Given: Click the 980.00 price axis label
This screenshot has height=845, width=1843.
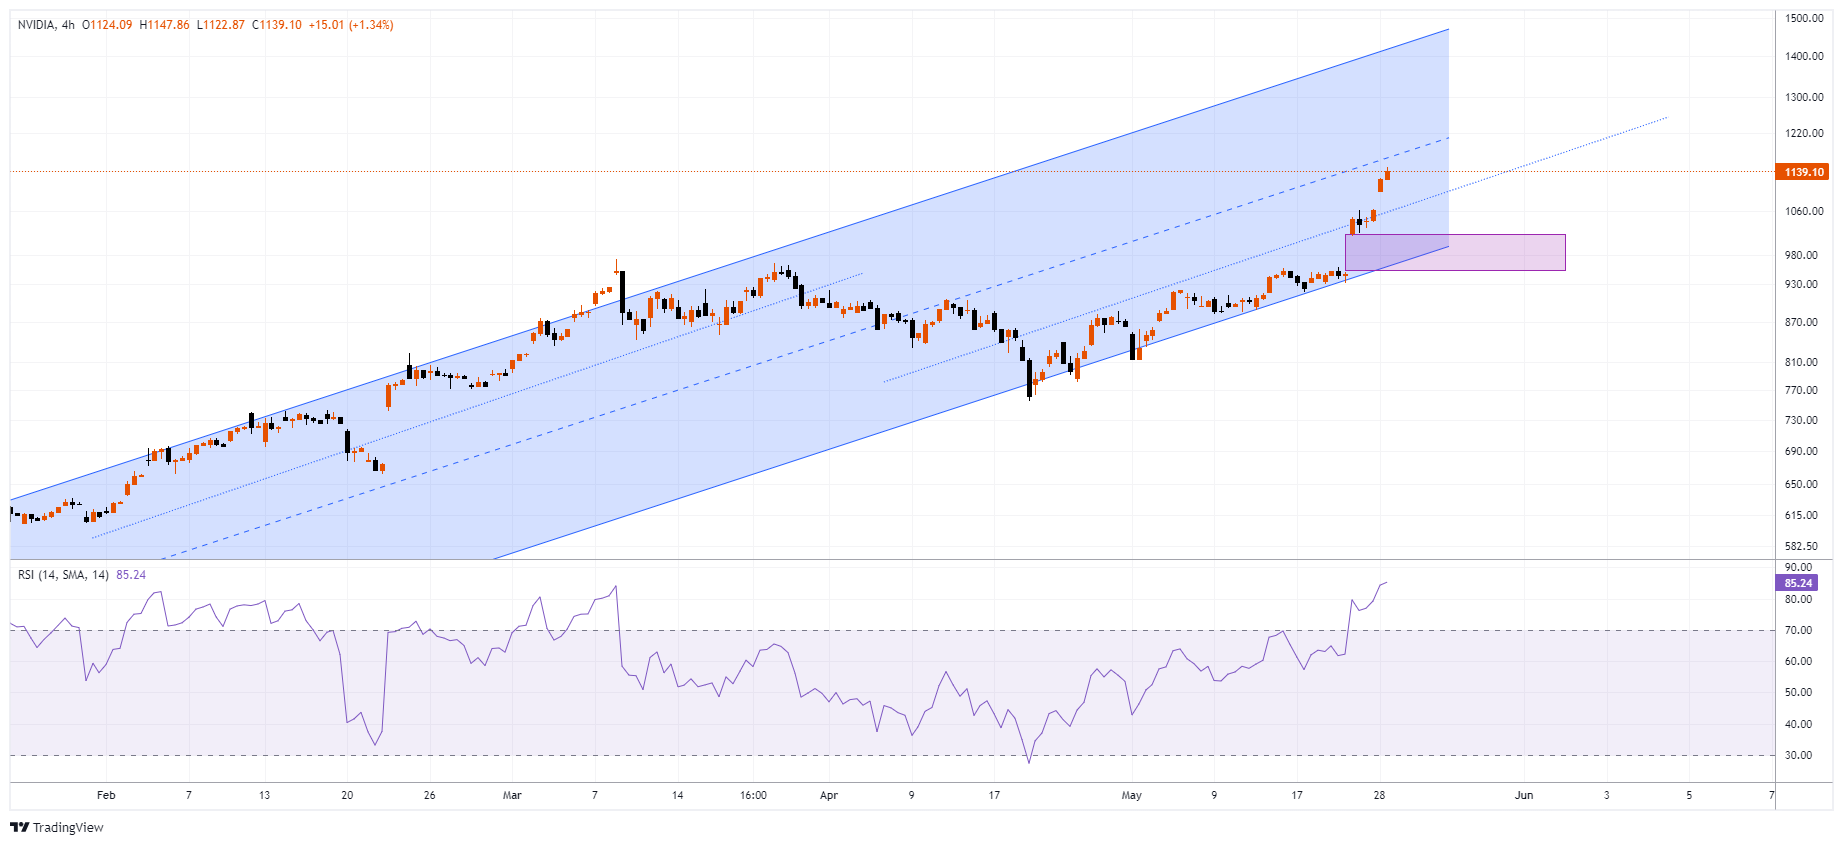Looking at the screenshot, I should coord(1801,255).
